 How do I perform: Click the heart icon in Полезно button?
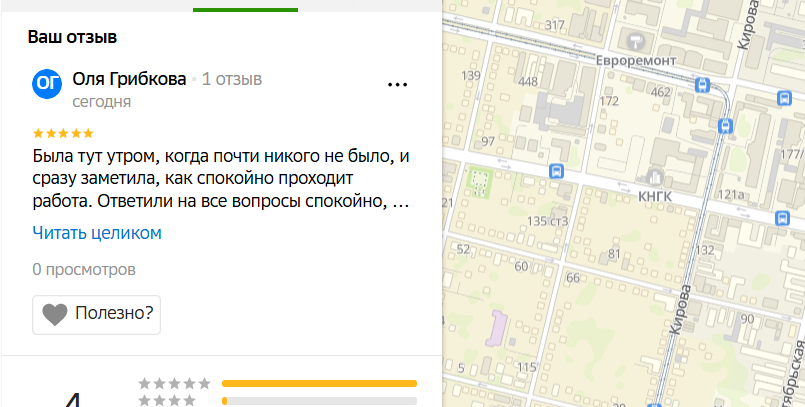(54, 314)
